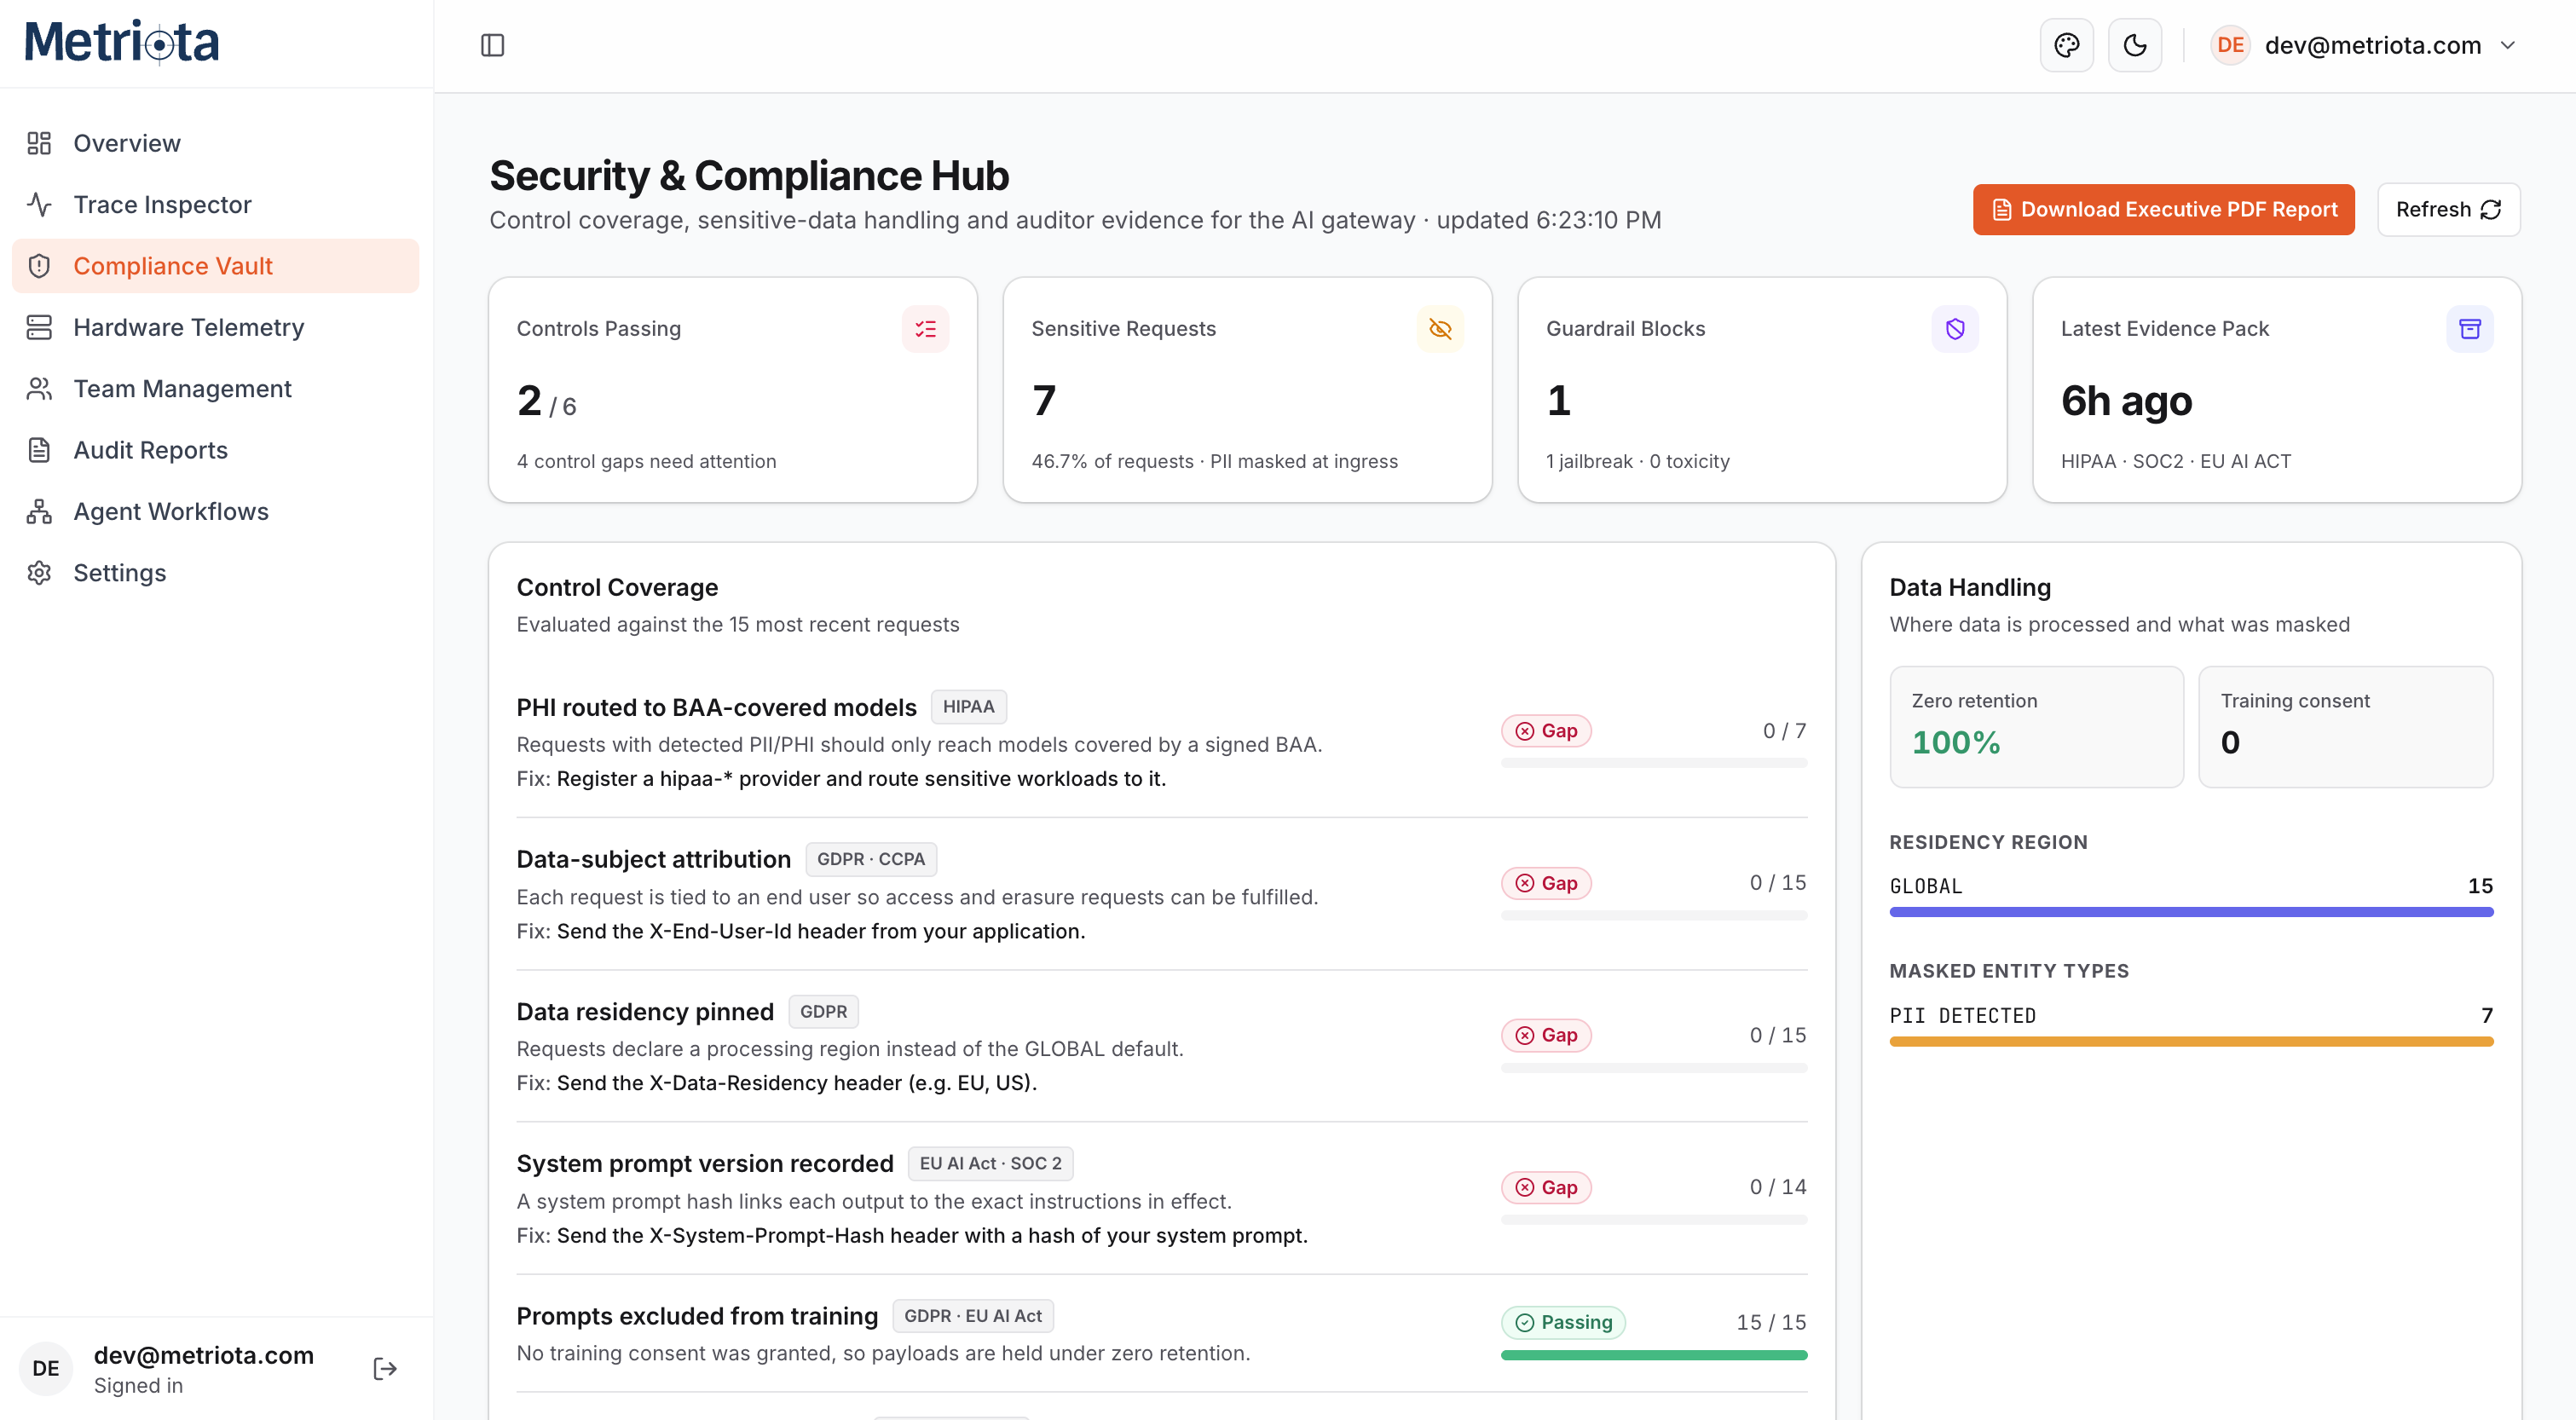Open Settings from sidebar
This screenshot has width=2576, height=1420.
[x=215, y=573]
